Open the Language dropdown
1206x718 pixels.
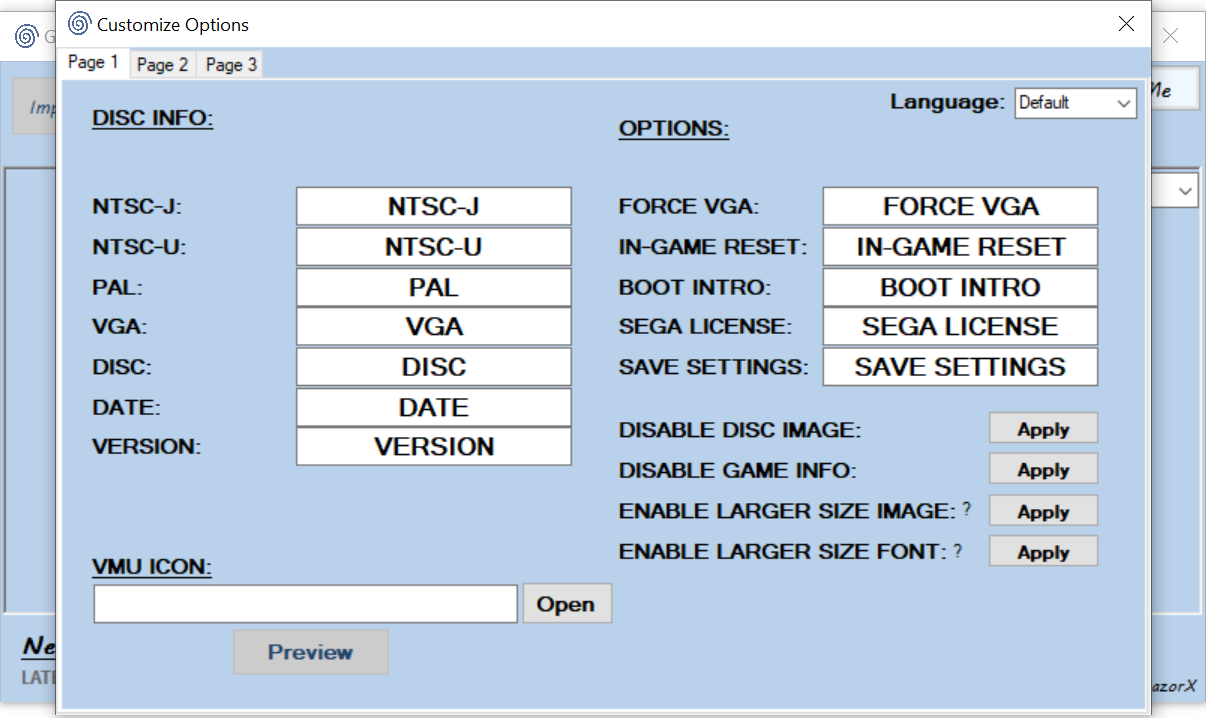pyautogui.click(x=1076, y=103)
